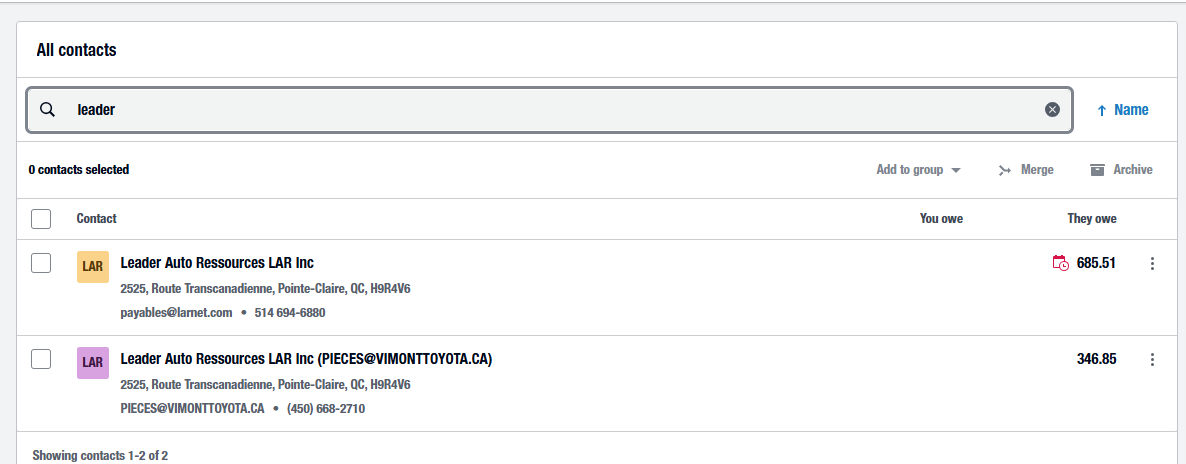Image resolution: width=1186 pixels, height=464 pixels.
Task: Open the Add to group dropdown
Action: tap(918, 170)
